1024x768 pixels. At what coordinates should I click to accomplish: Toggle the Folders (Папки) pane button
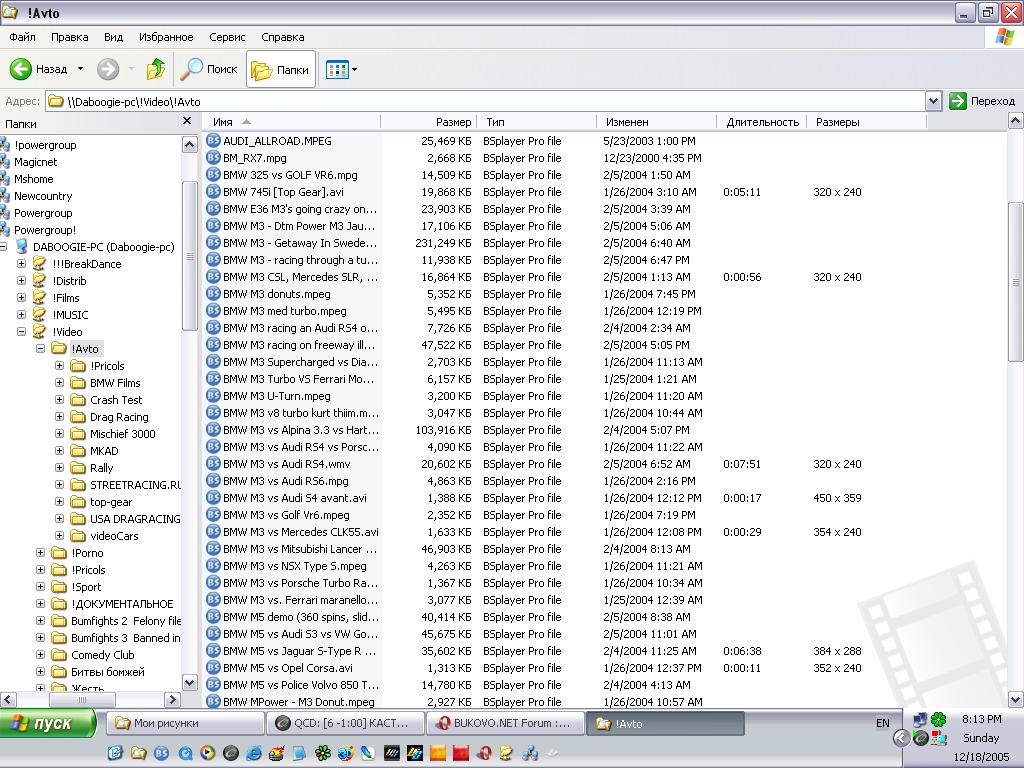[281, 70]
